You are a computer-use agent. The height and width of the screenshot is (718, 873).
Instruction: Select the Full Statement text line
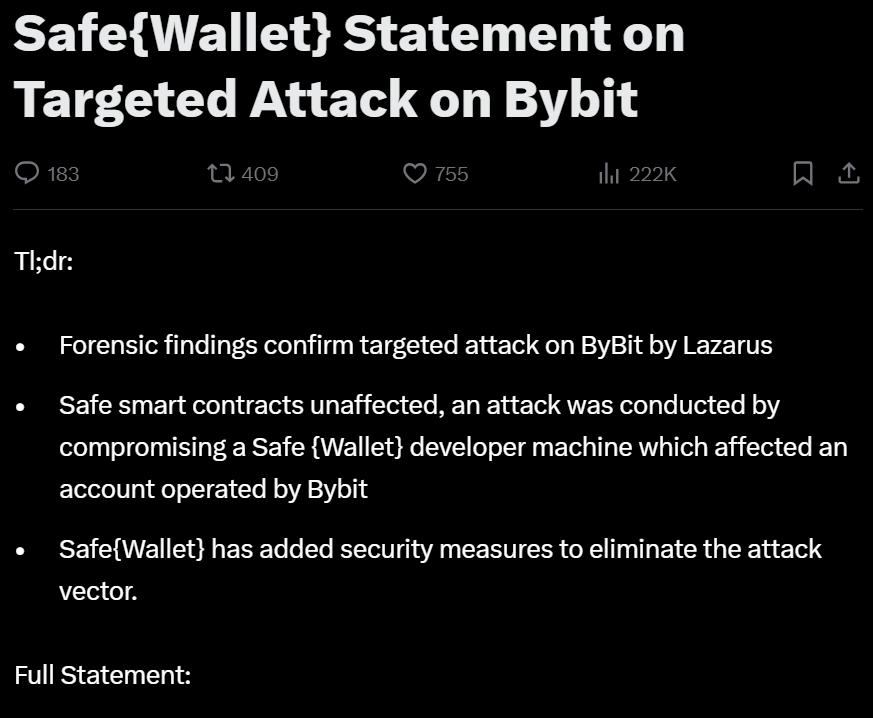(102, 675)
